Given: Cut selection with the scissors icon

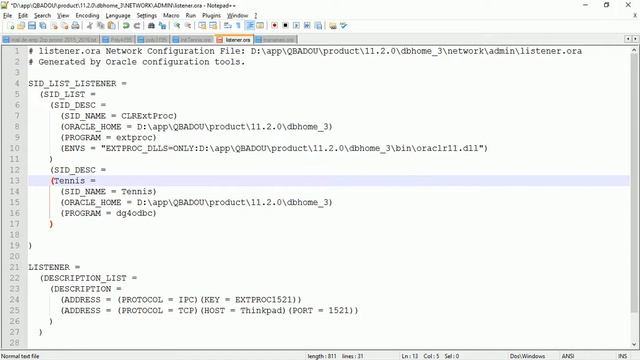Looking at the screenshot, I should coord(89,26).
